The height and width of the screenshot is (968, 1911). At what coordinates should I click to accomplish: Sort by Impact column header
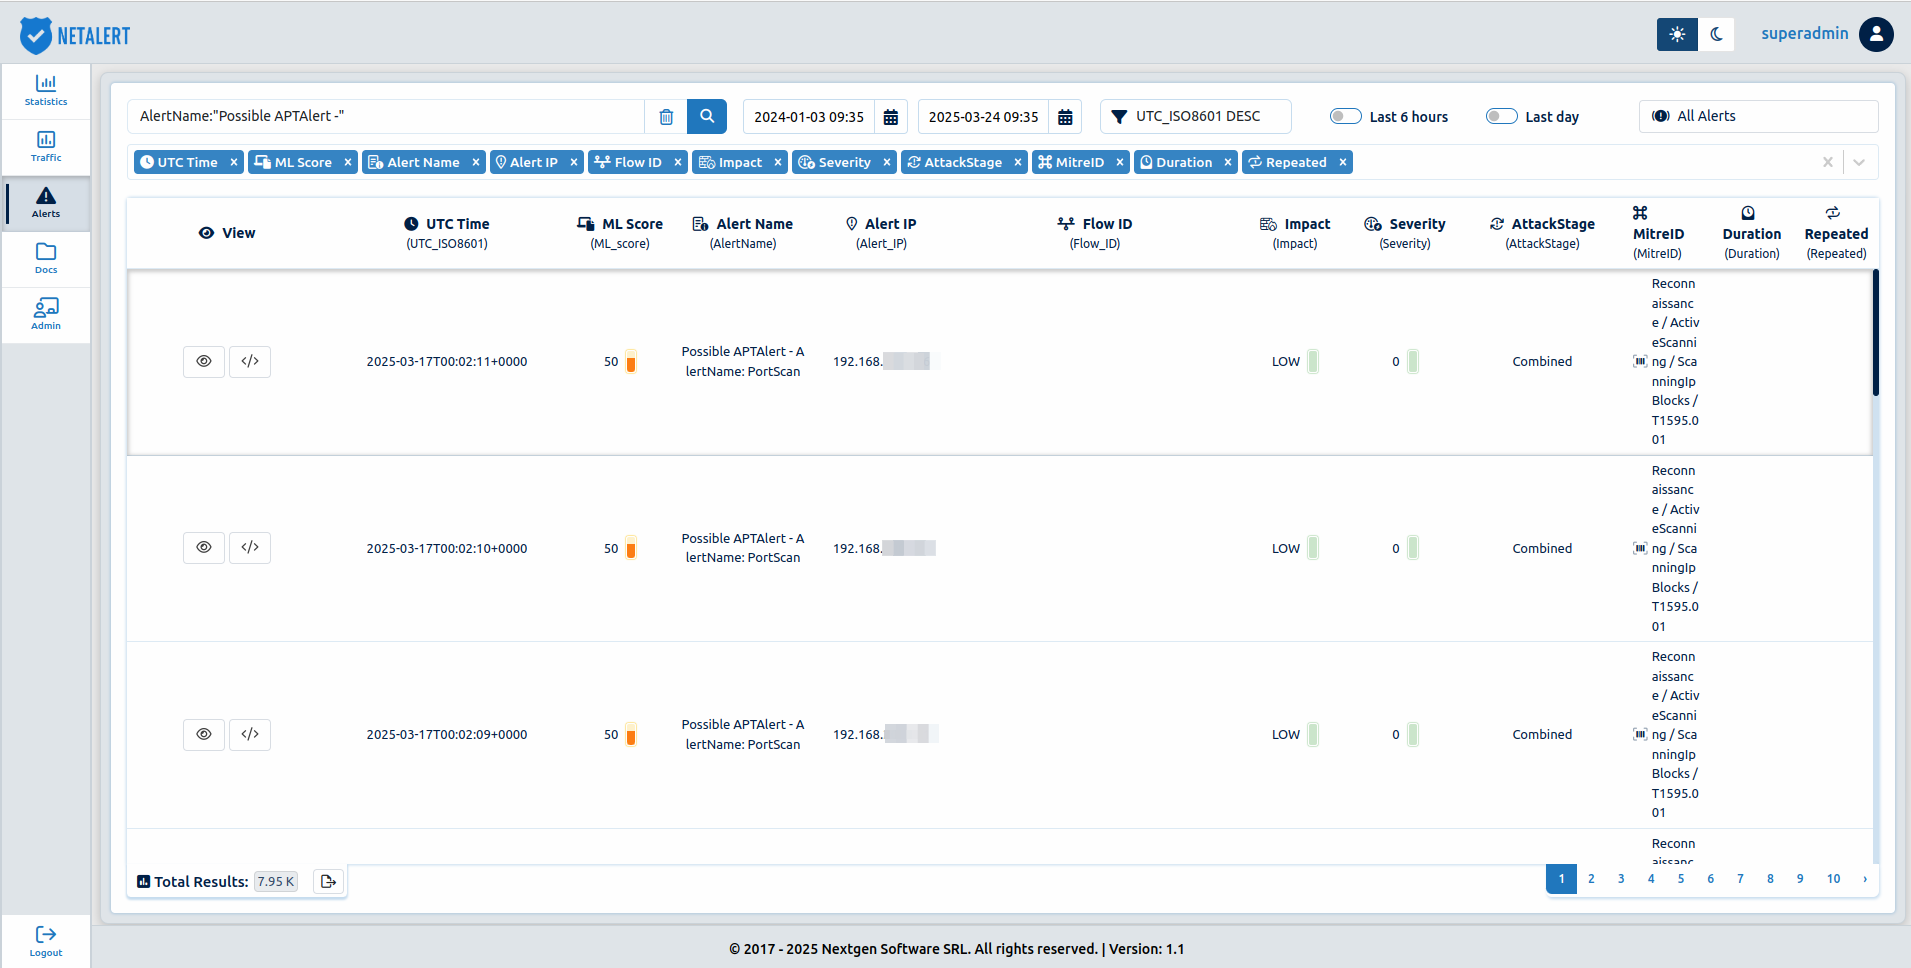1295,233
